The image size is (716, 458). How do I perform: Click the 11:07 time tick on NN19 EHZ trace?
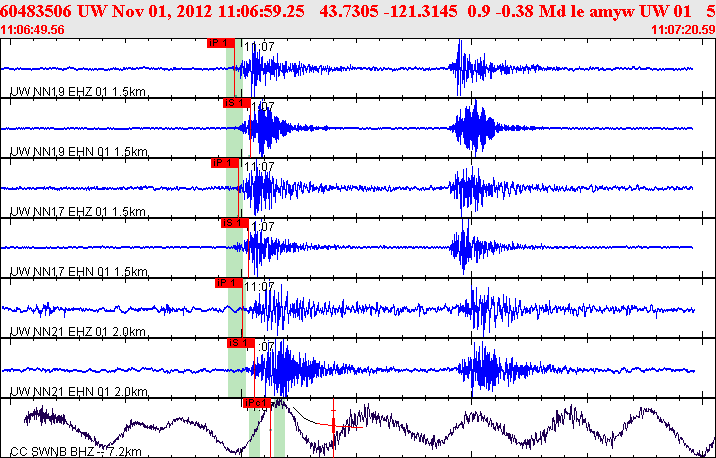(259, 47)
